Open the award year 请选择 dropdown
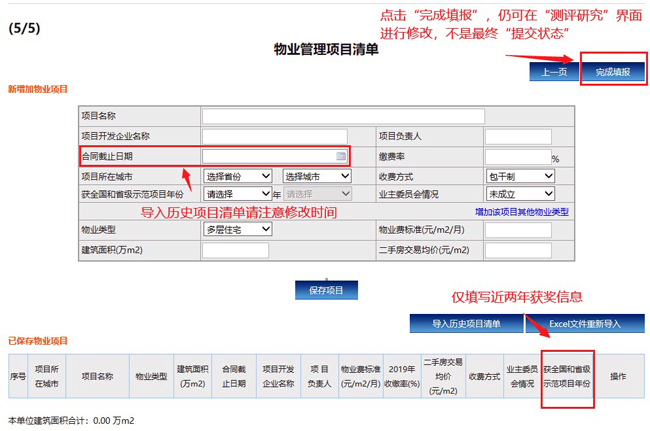The height and width of the screenshot is (431, 650). (237, 194)
